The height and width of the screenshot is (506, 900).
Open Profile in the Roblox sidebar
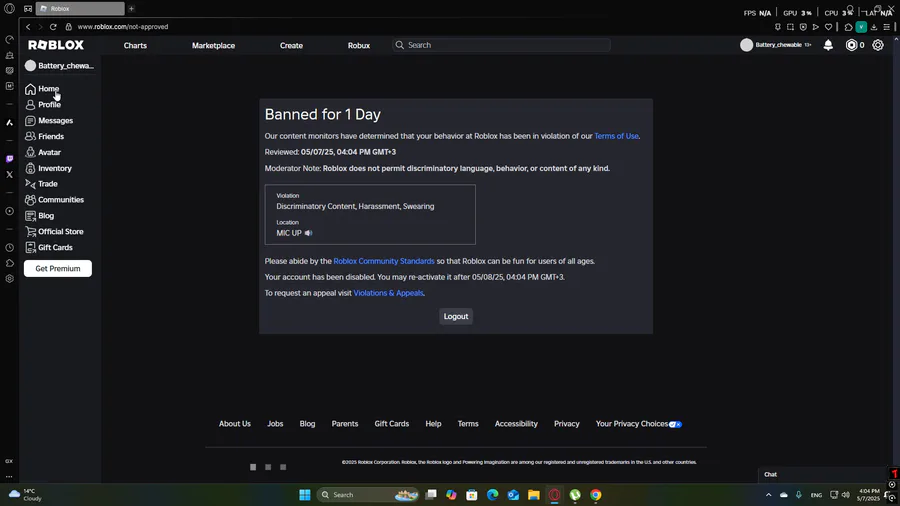[x=43, y=104]
